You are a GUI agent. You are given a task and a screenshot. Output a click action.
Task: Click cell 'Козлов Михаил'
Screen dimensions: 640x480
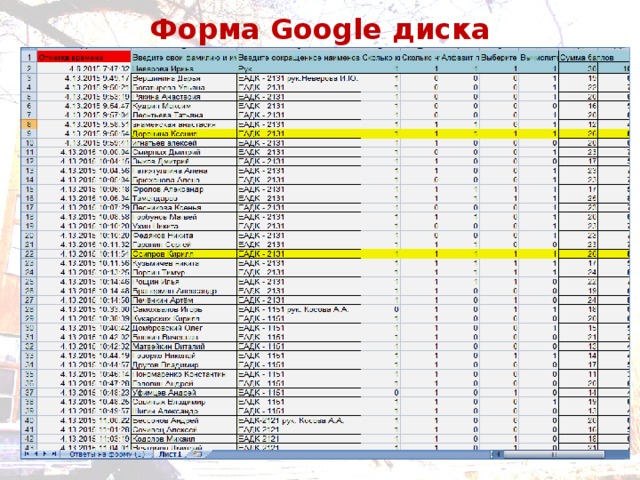coord(184,439)
